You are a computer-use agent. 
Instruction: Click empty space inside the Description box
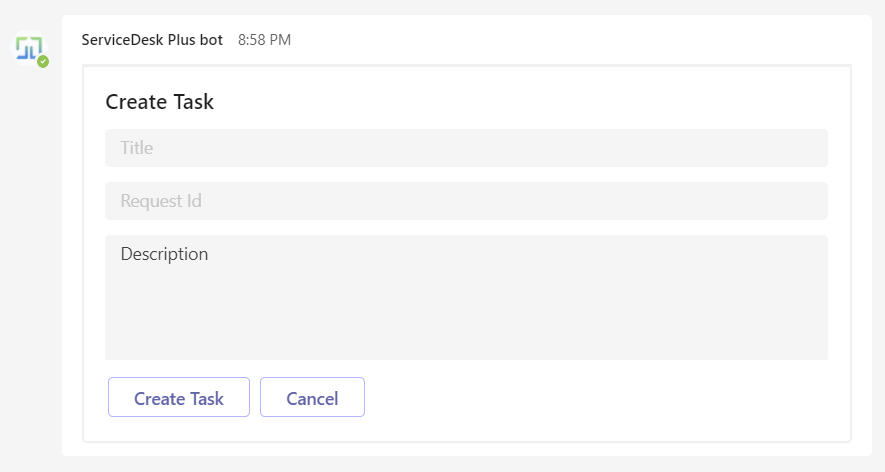click(500, 315)
